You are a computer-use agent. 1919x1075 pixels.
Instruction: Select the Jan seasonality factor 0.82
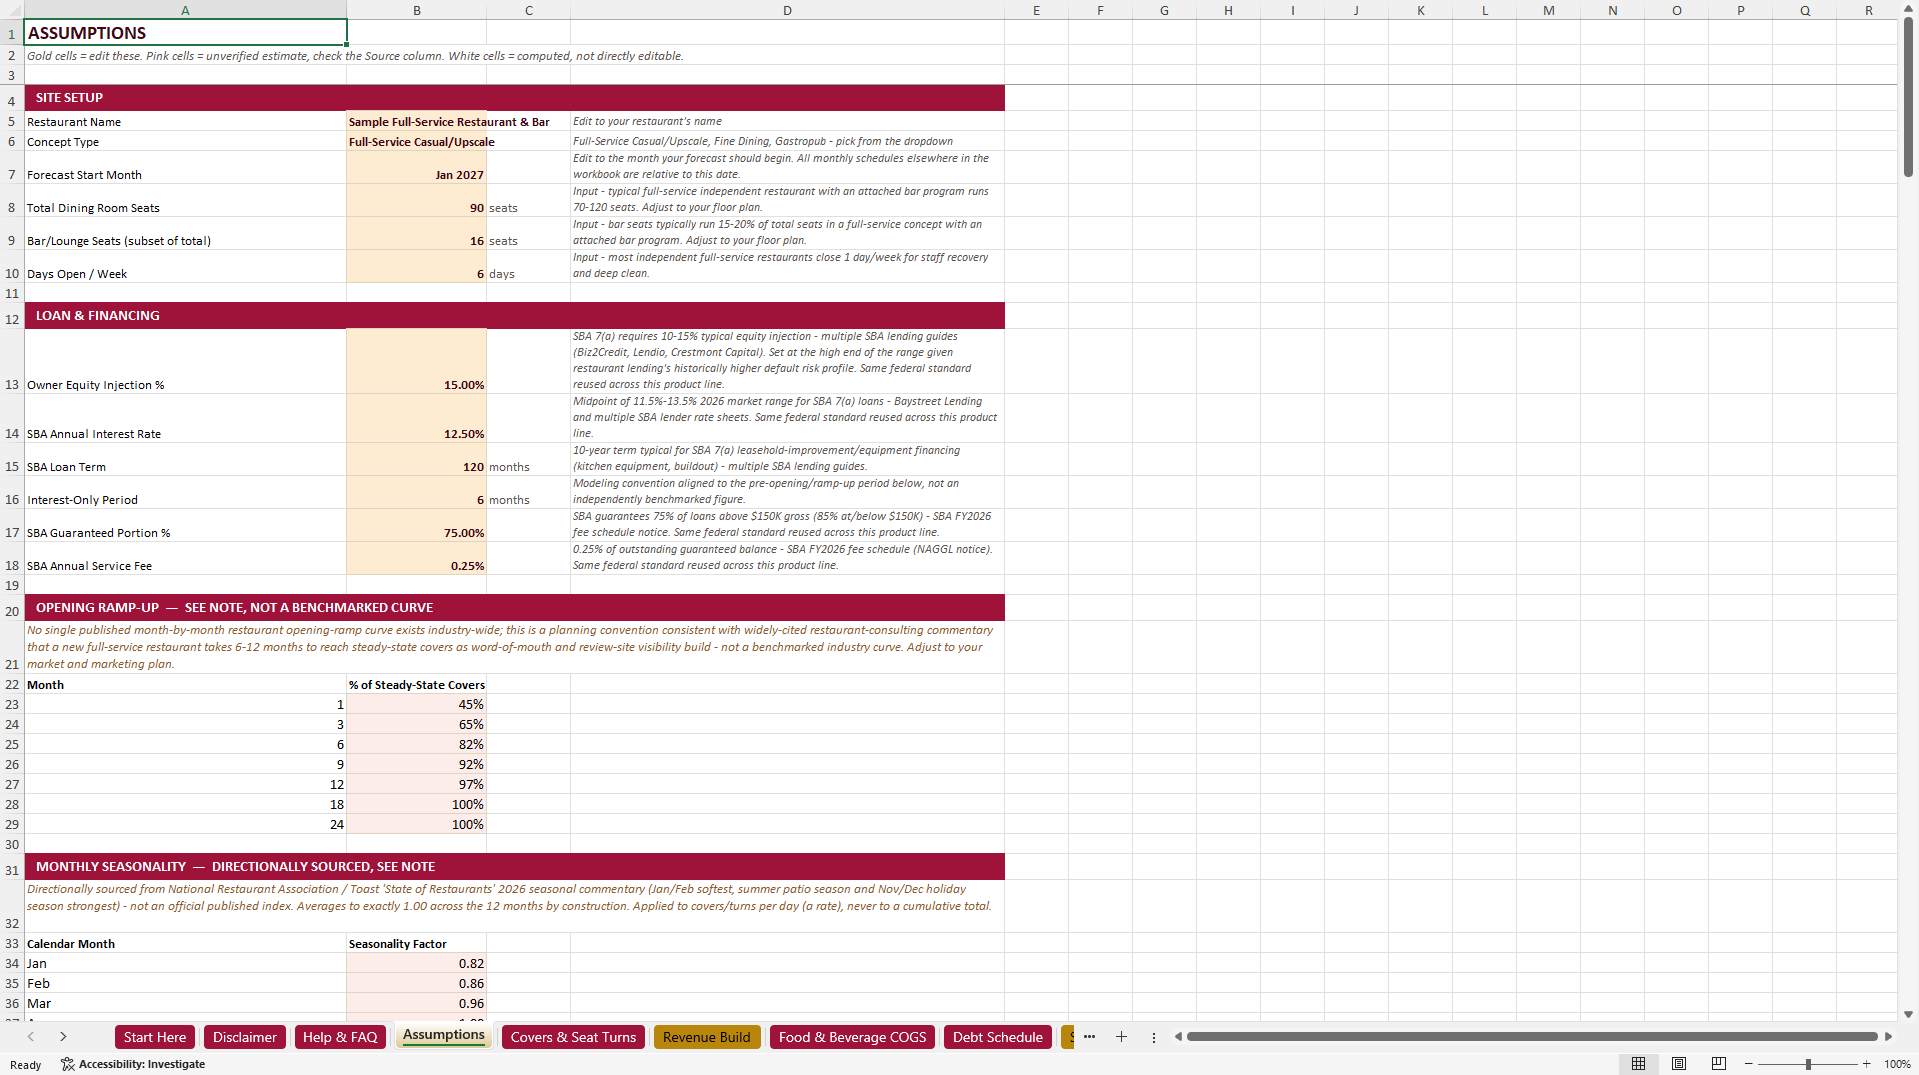(417, 963)
